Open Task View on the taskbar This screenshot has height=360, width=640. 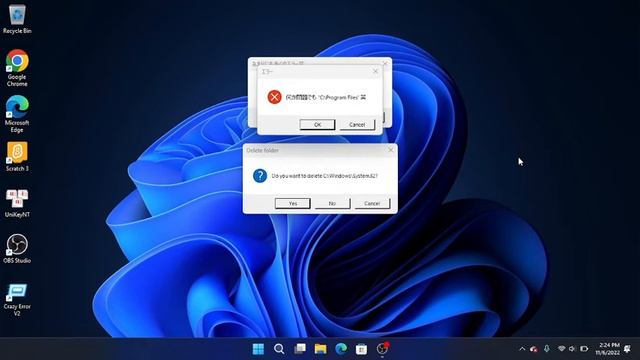click(x=300, y=349)
